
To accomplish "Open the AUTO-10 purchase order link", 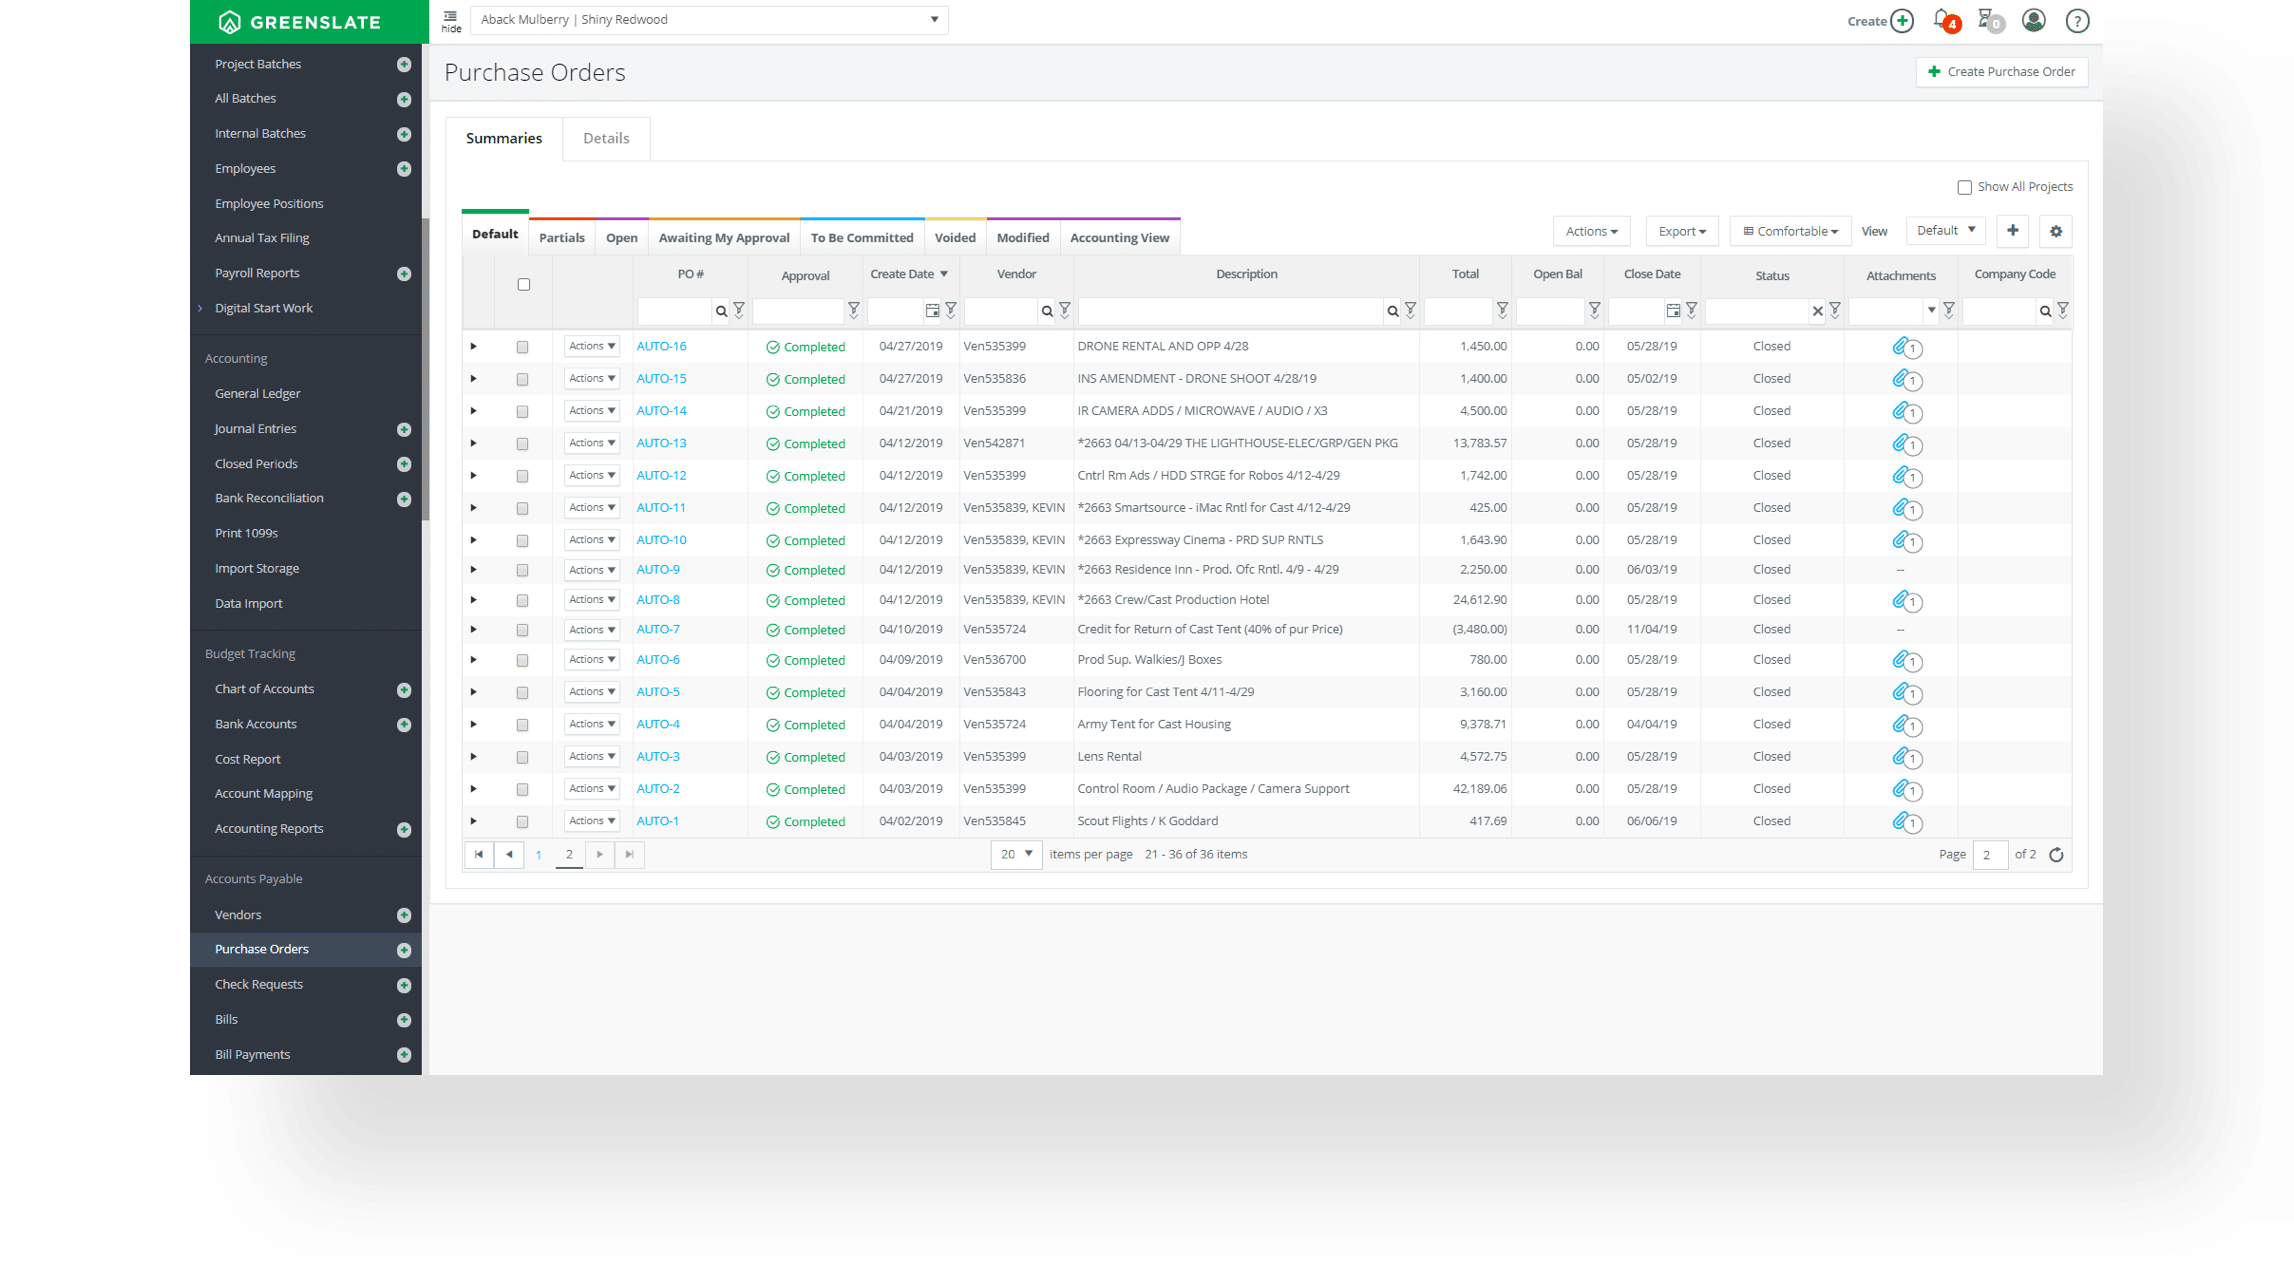I will pos(661,540).
